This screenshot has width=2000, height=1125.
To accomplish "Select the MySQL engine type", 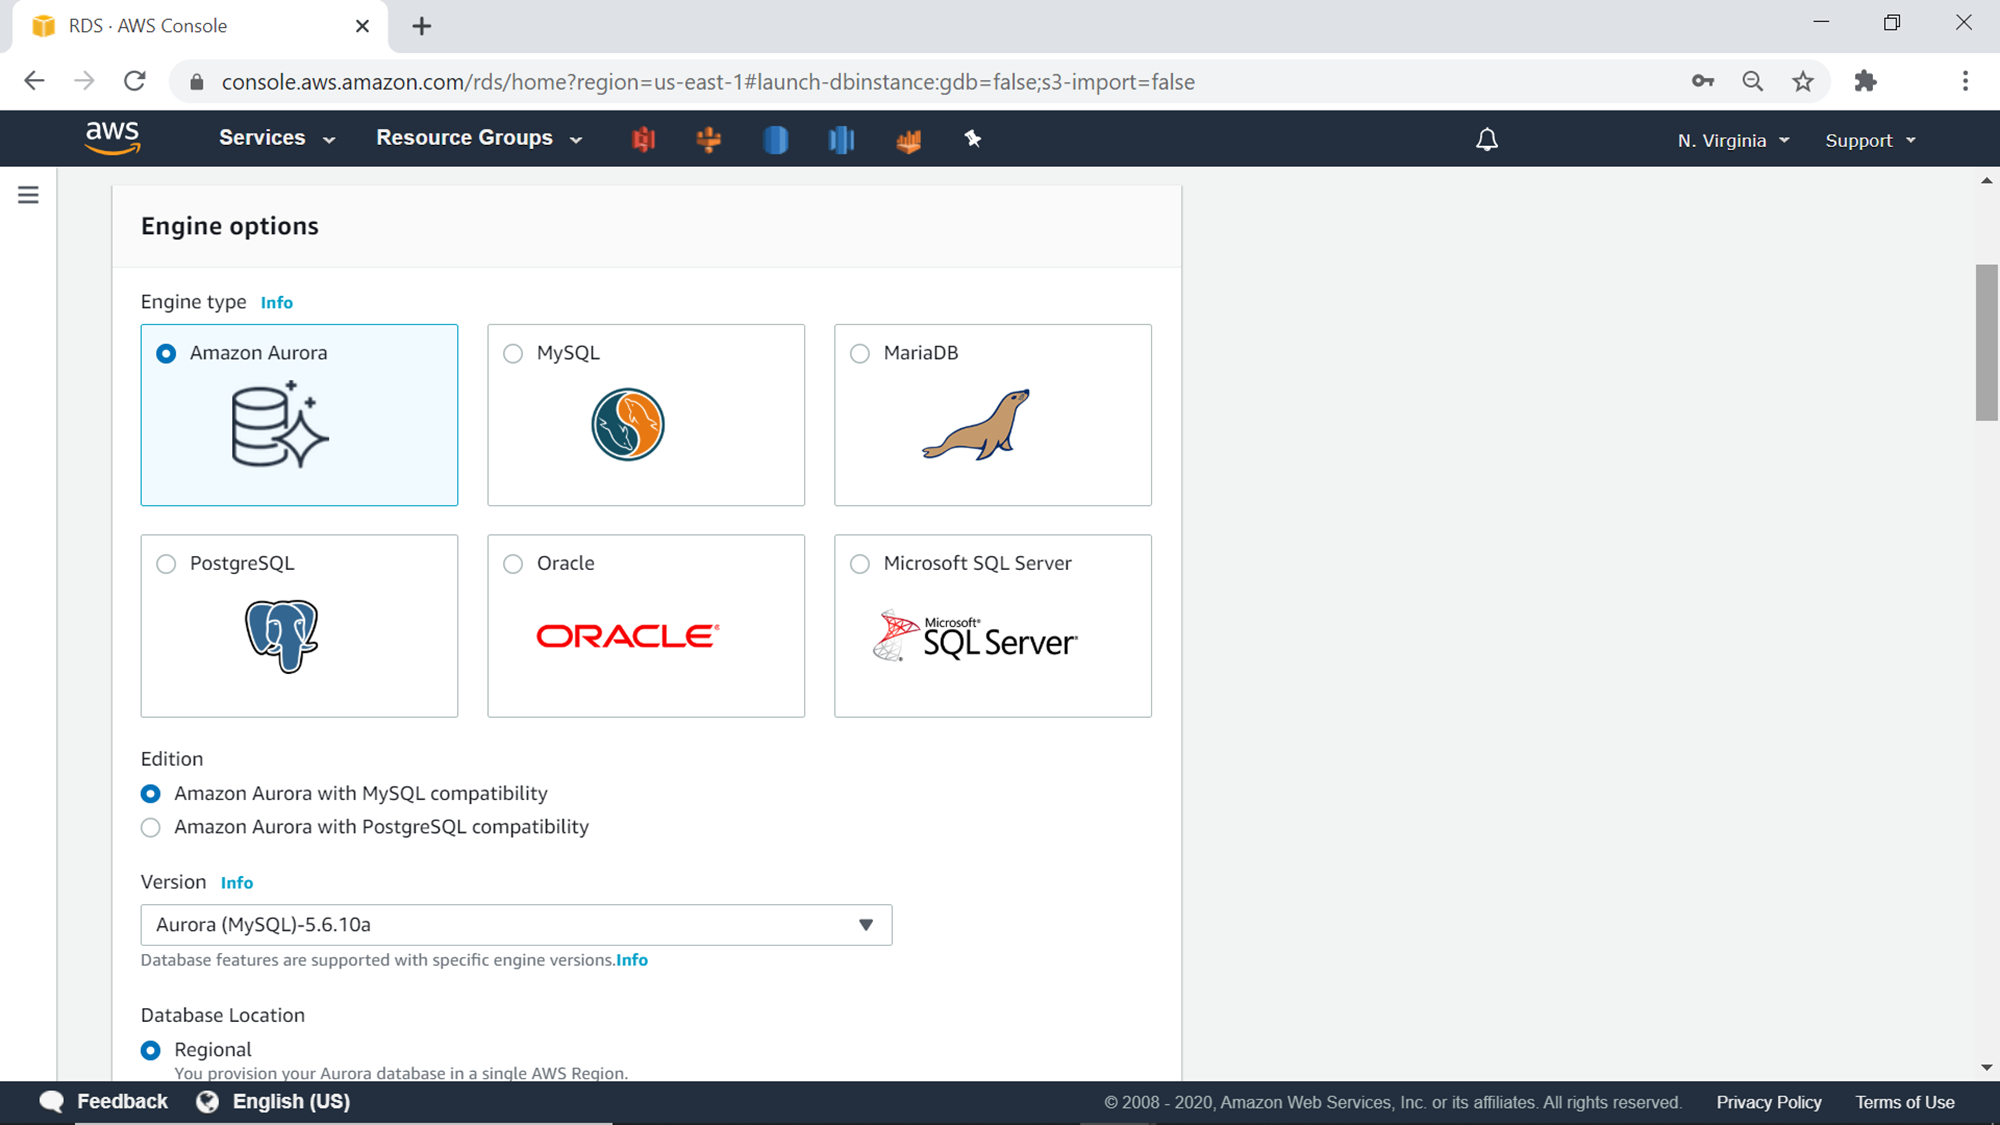I will 513,354.
